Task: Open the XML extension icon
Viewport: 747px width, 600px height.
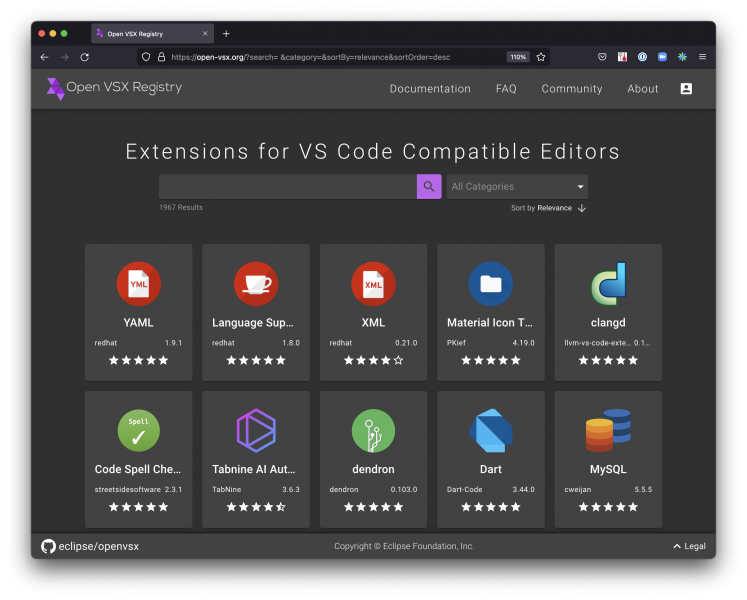Action: click(x=373, y=284)
